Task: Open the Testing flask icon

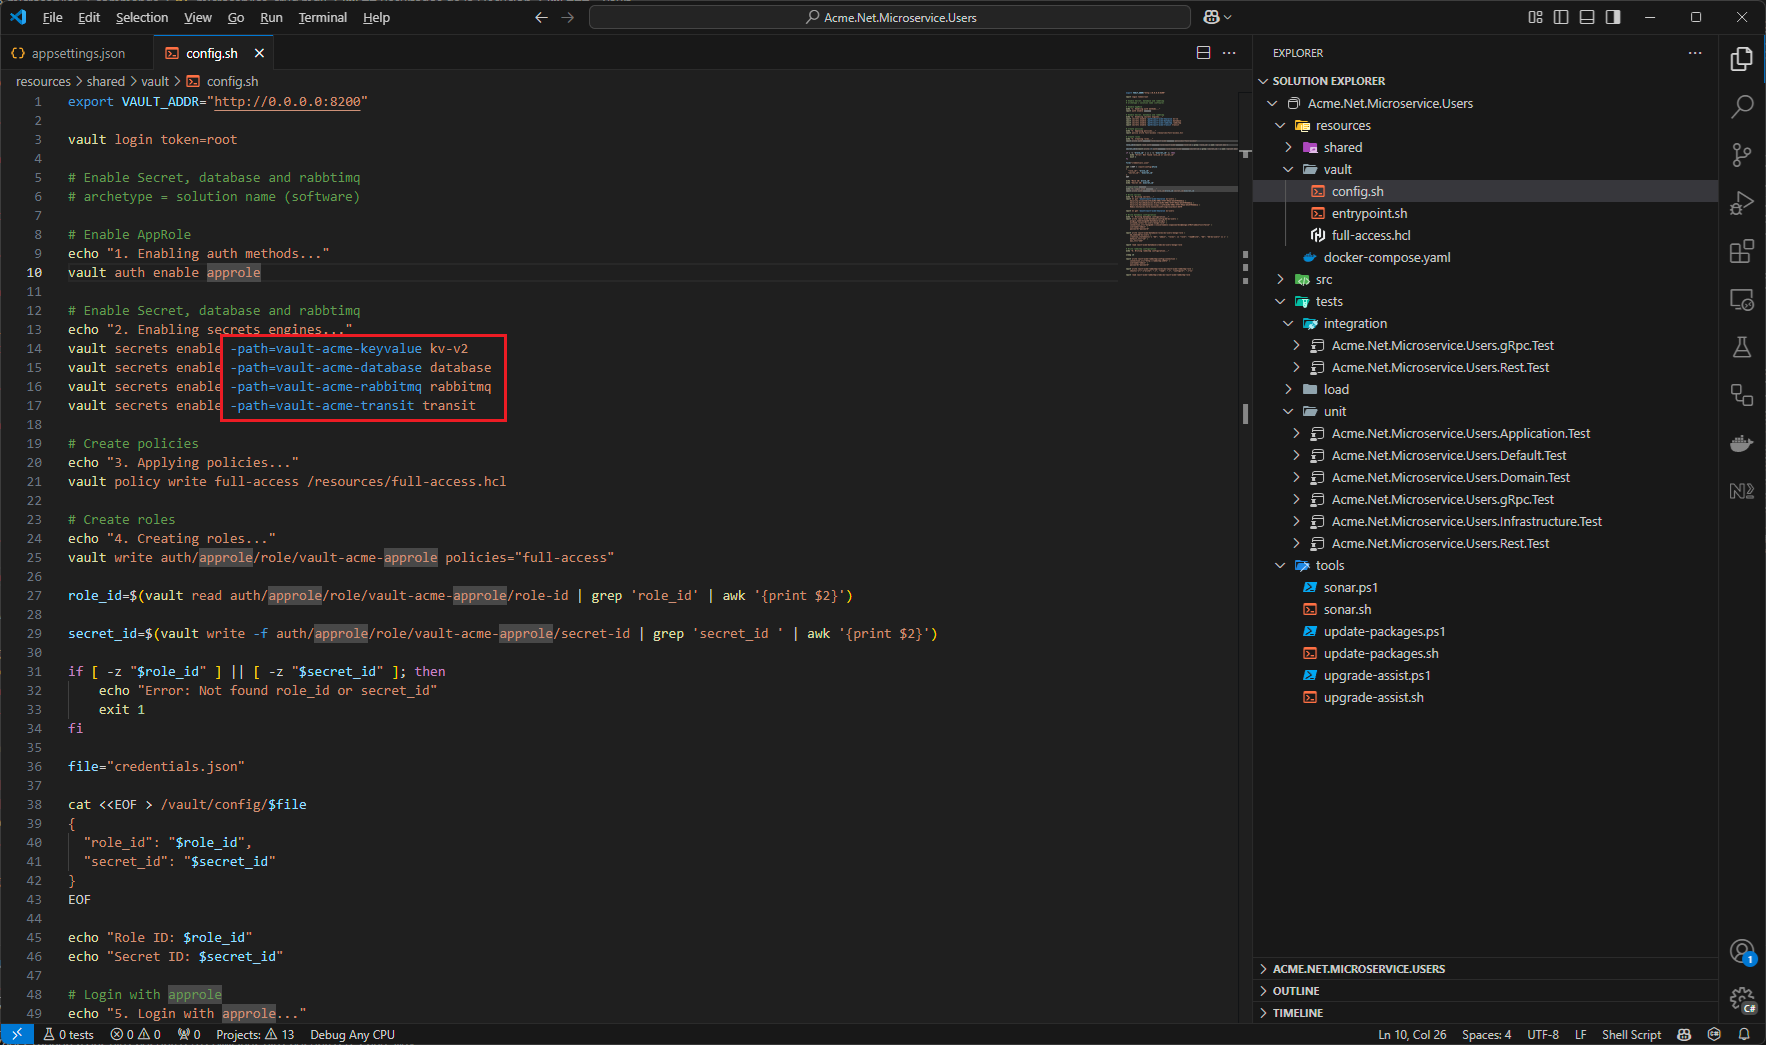Action: (1741, 347)
